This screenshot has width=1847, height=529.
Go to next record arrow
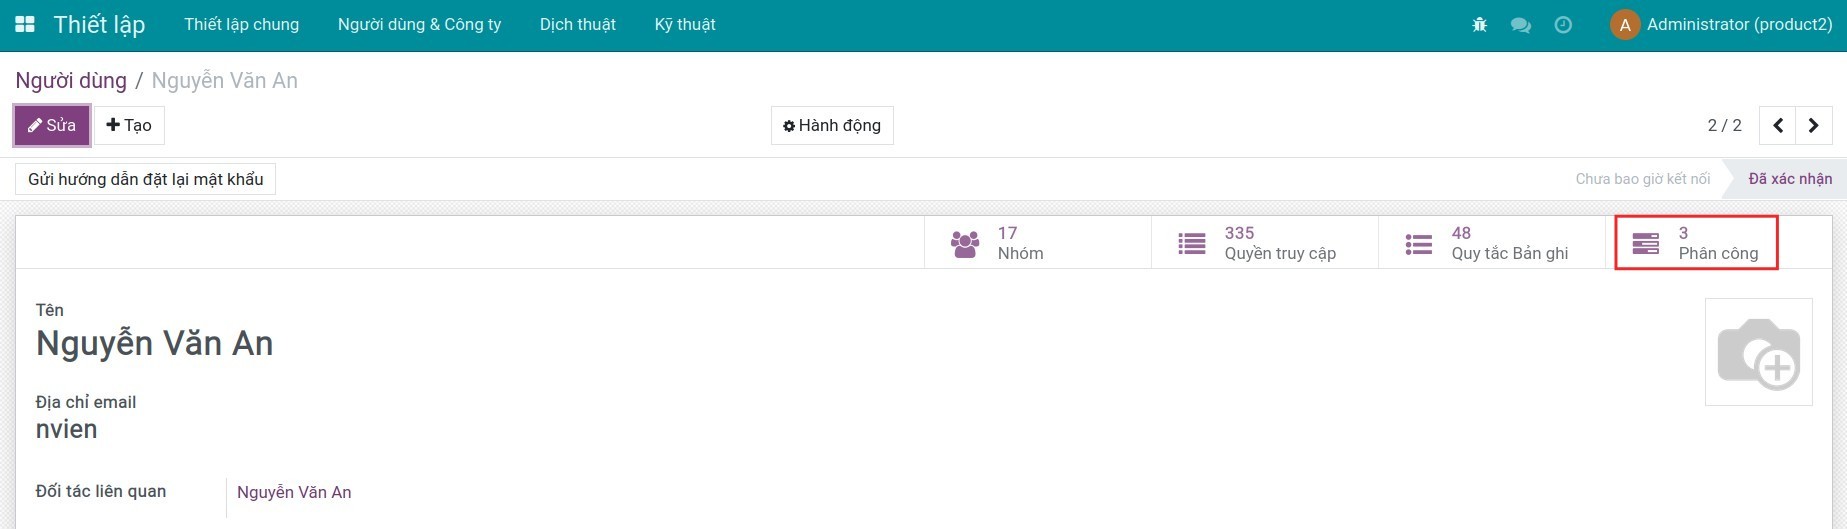tap(1814, 126)
